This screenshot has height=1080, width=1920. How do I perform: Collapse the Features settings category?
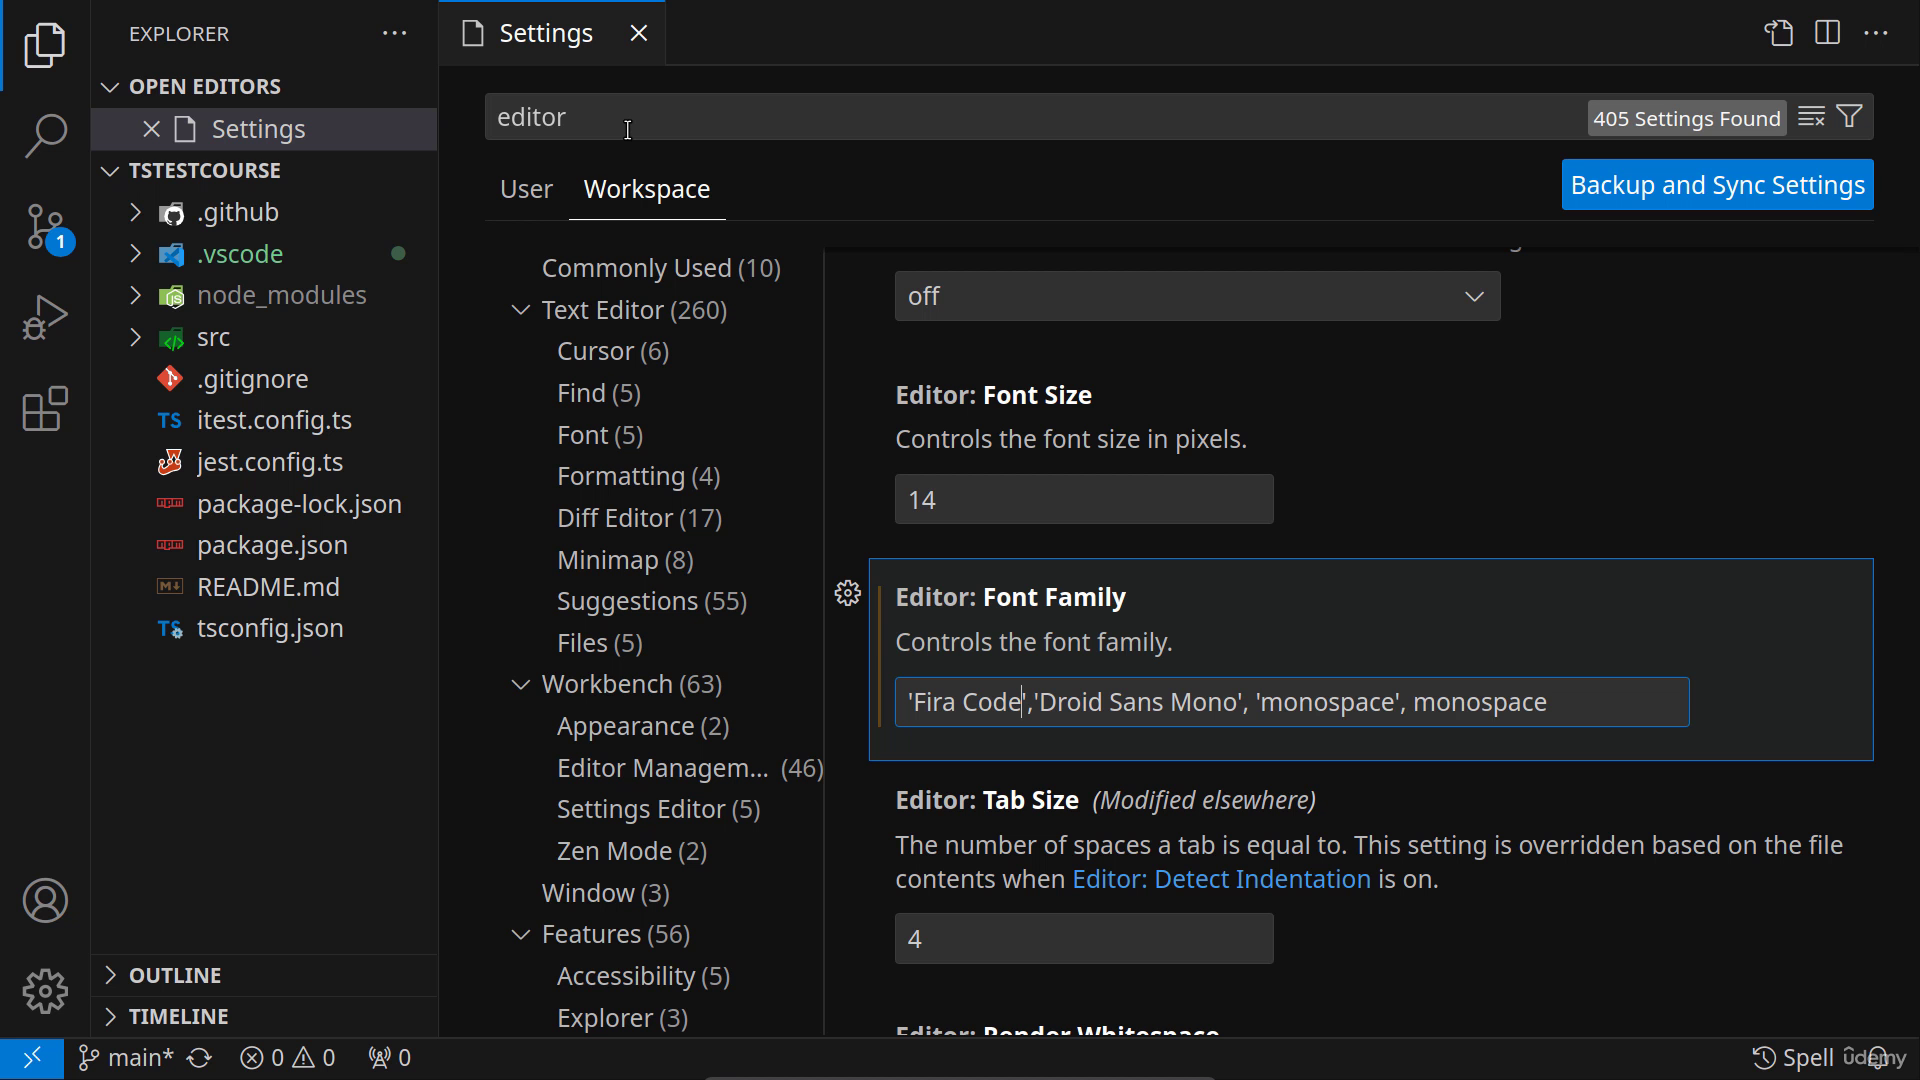pos(521,934)
